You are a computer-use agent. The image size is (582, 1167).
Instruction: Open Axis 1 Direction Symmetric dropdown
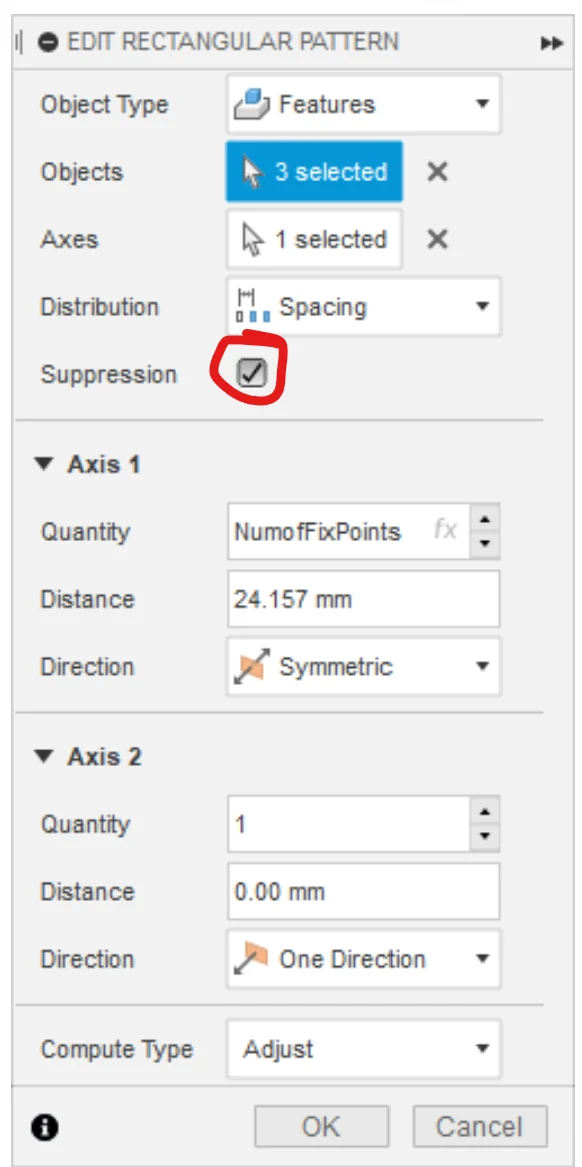364,666
